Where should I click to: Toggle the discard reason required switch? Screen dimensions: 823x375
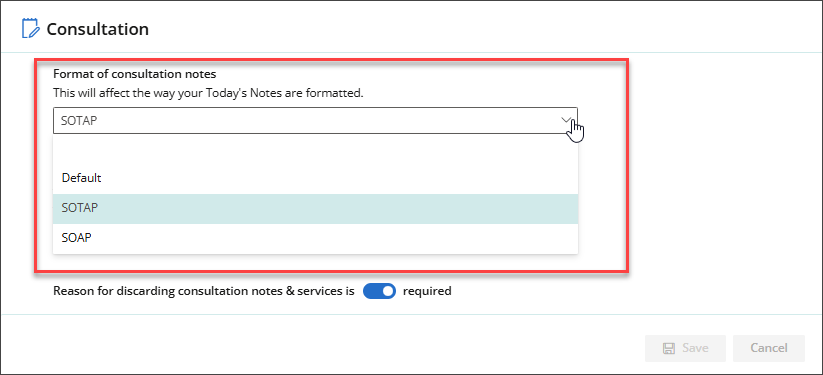(379, 291)
